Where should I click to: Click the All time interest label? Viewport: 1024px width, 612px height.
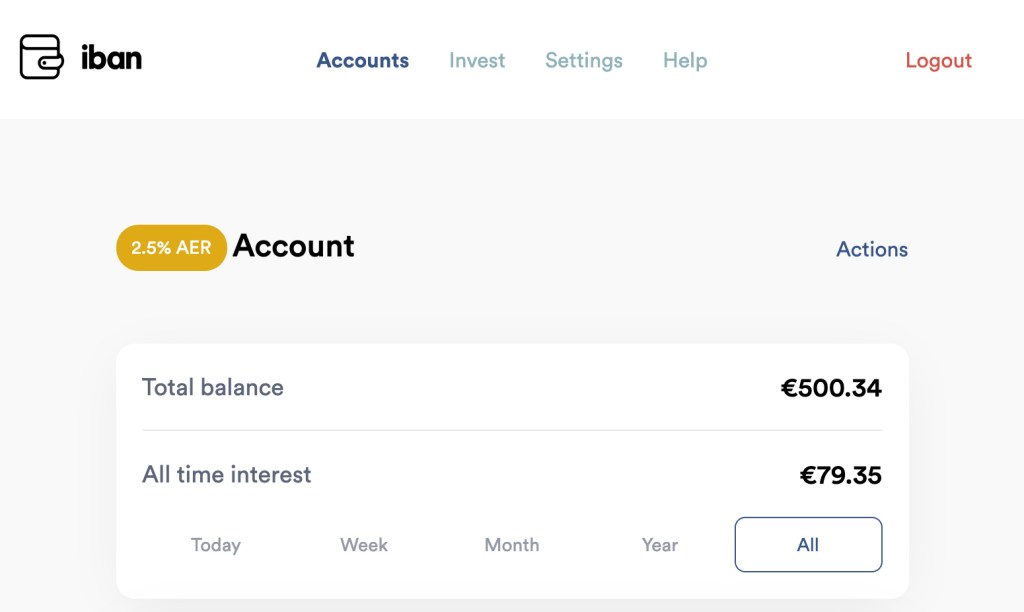tap(226, 475)
